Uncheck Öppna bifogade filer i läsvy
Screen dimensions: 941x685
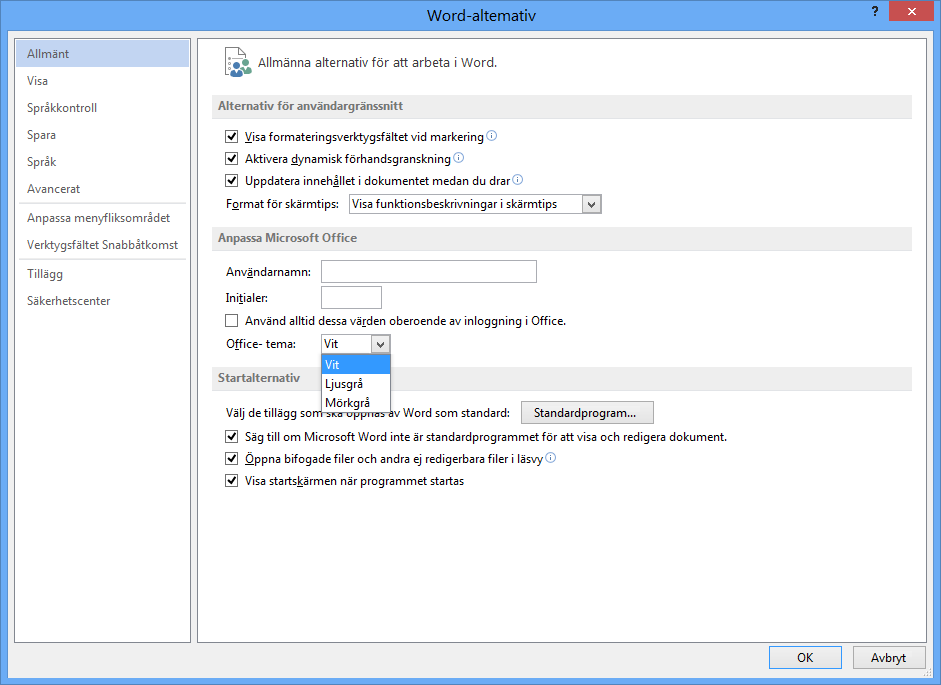[x=232, y=459]
